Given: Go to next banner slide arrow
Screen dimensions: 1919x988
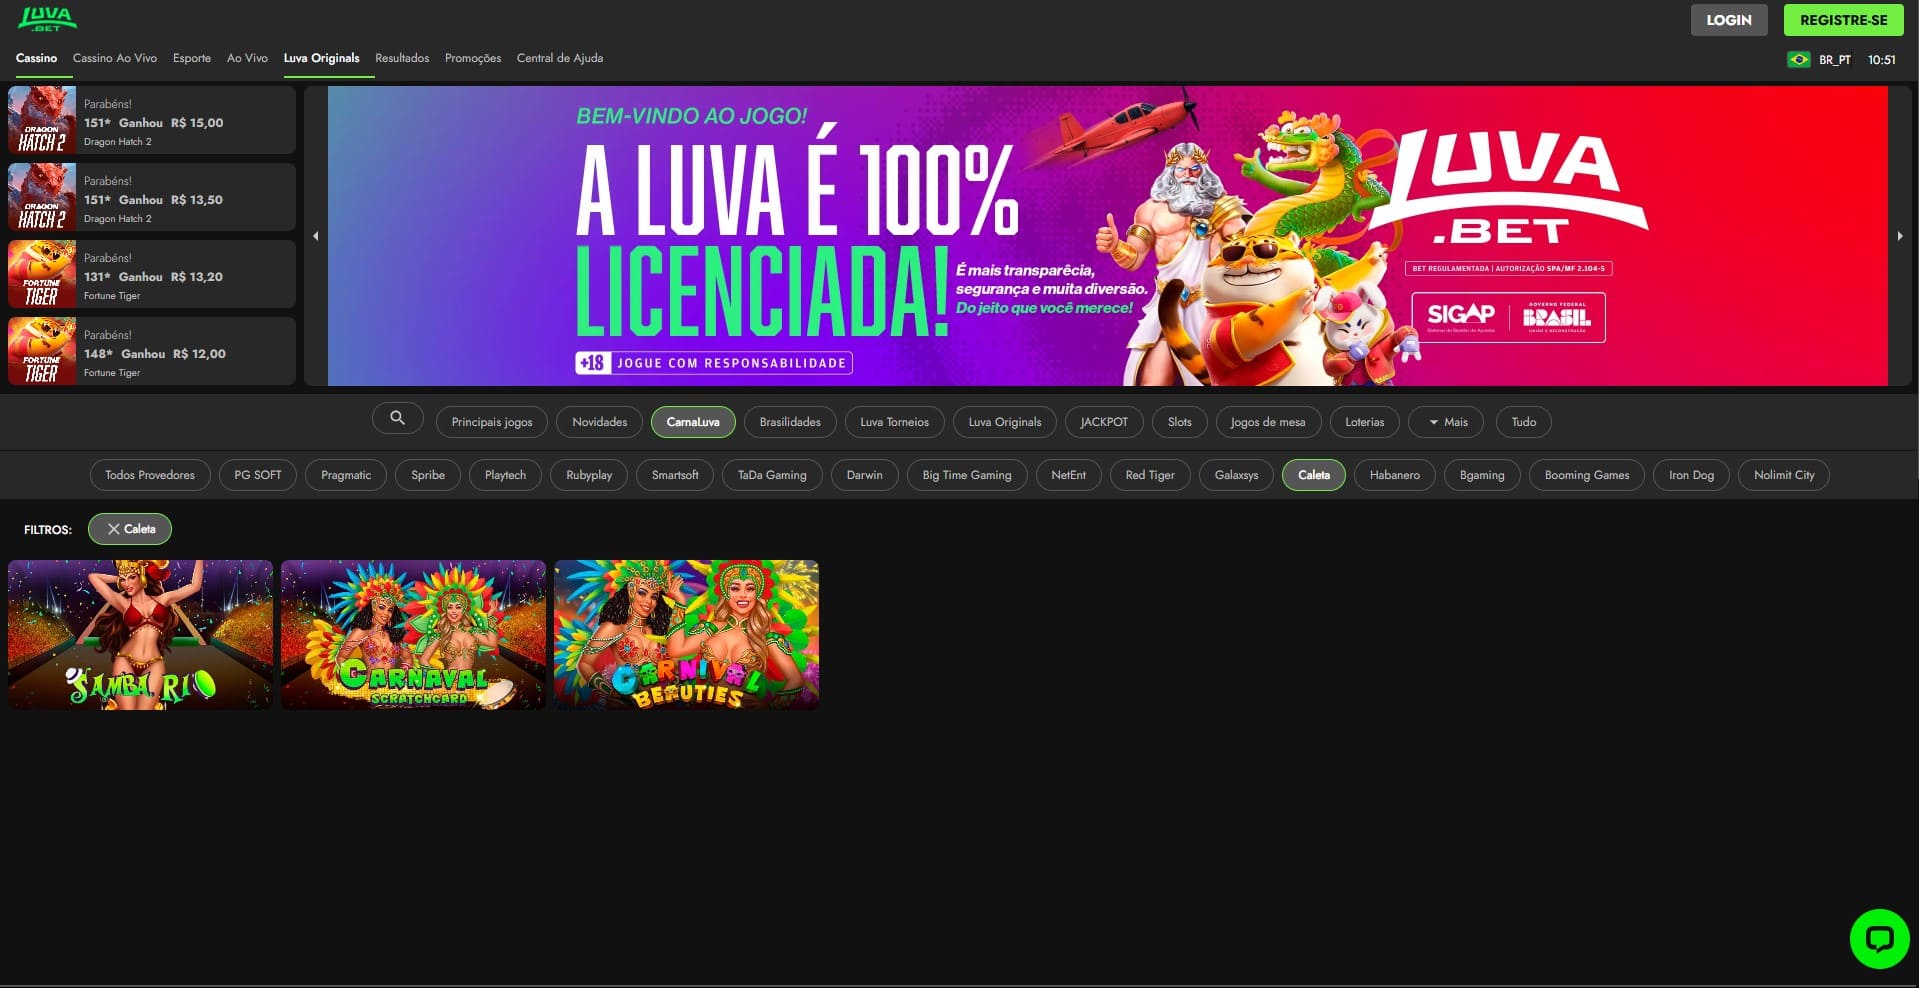Looking at the screenshot, I should 1900,236.
